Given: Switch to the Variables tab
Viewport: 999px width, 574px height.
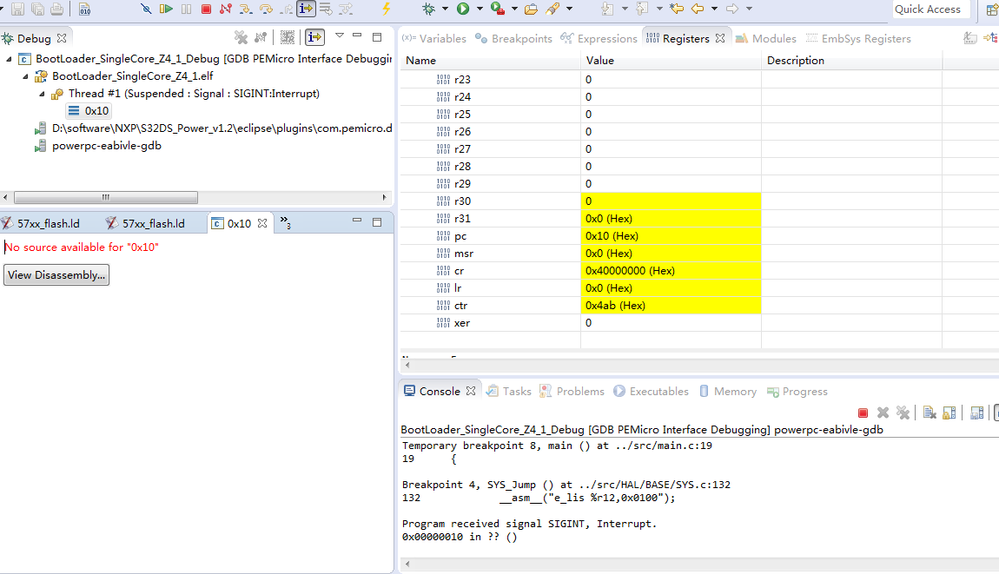Looking at the screenshot, I should point(435,38).
